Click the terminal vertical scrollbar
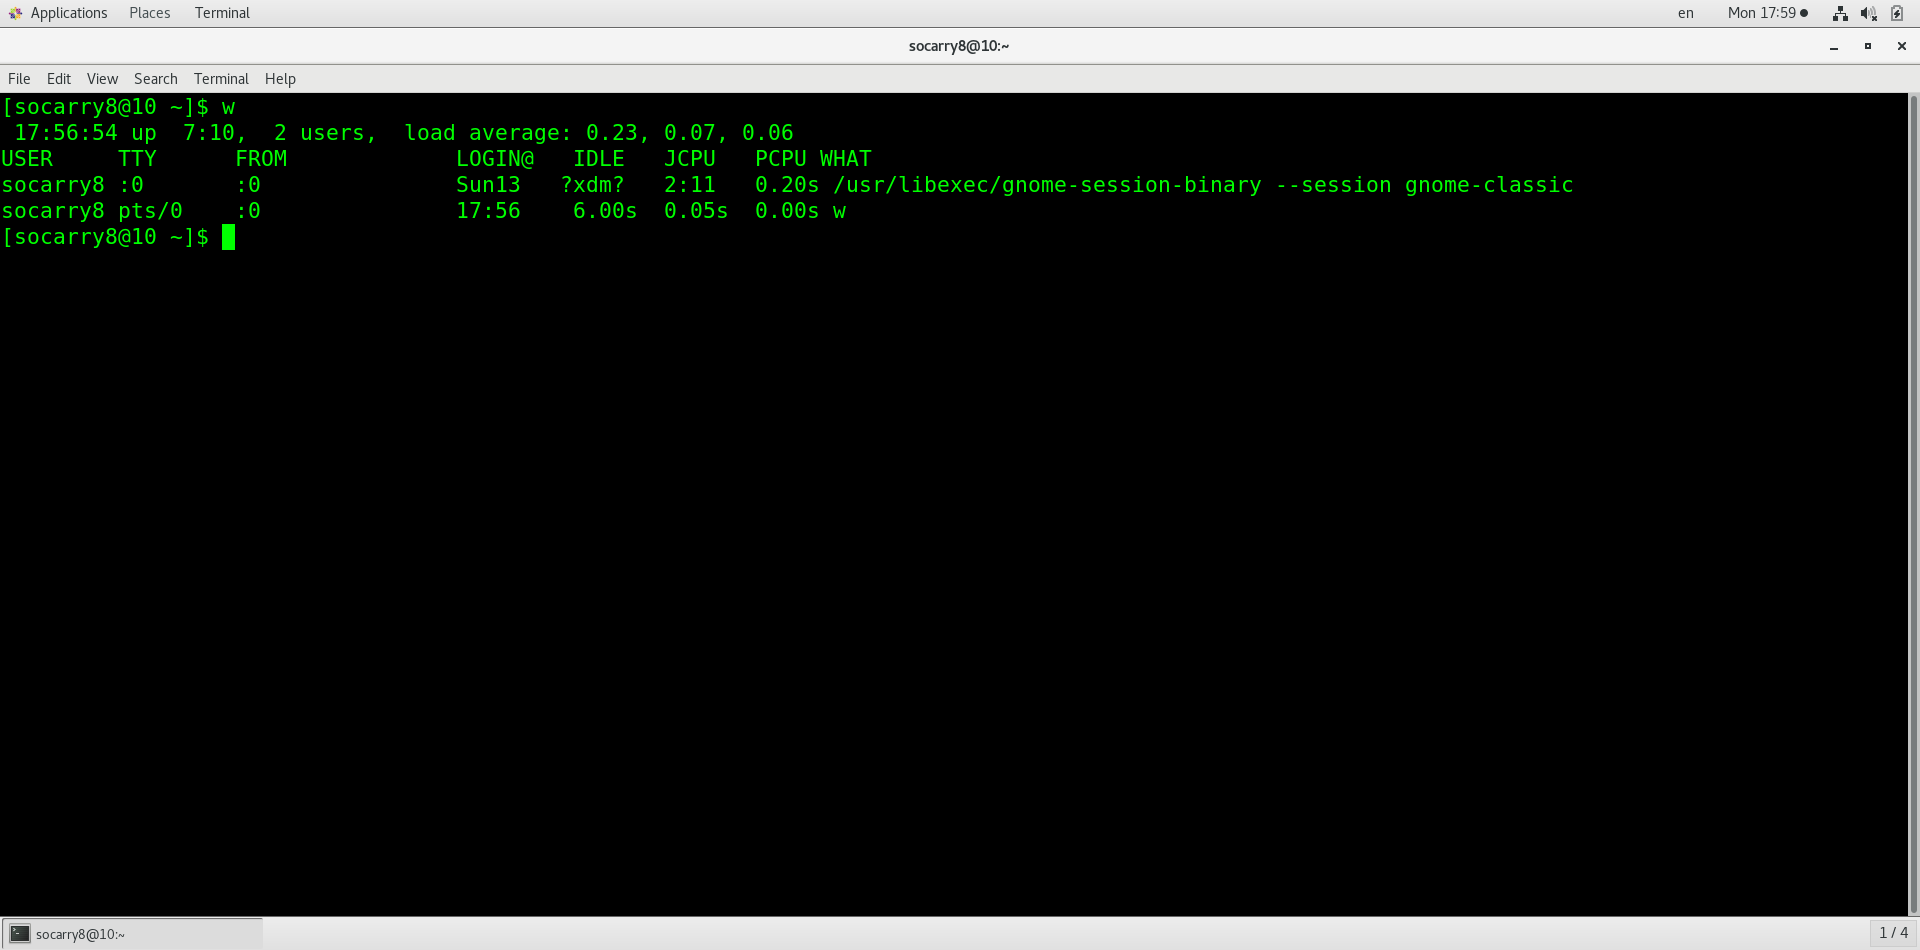Viewport: 1920px width, 950px height. click(x=1913, y=504)
